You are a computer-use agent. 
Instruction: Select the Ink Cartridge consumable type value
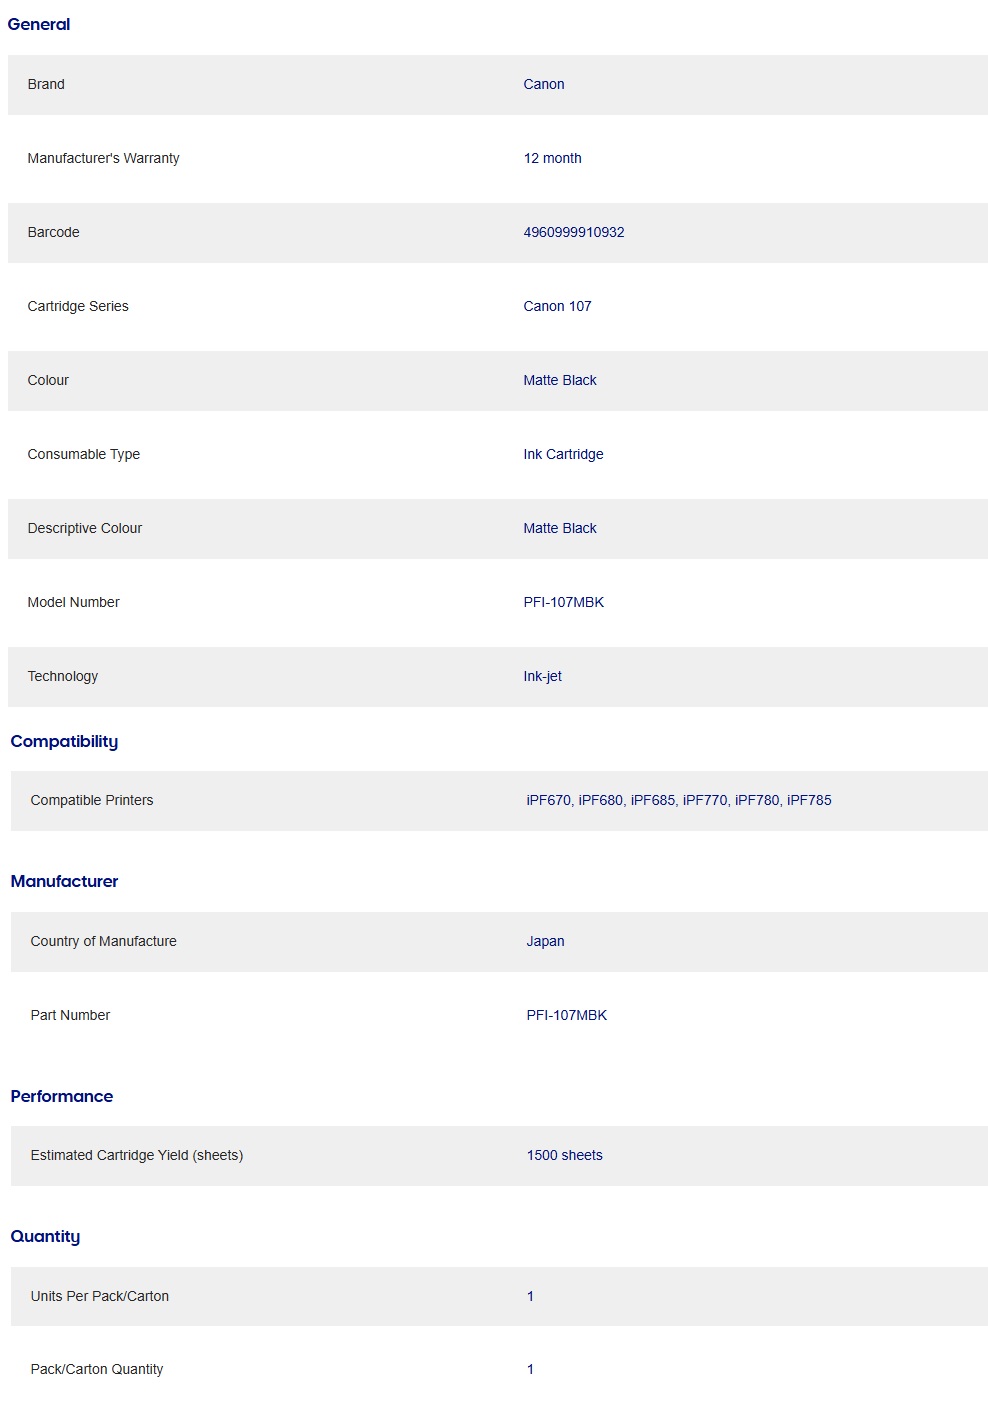563,454
